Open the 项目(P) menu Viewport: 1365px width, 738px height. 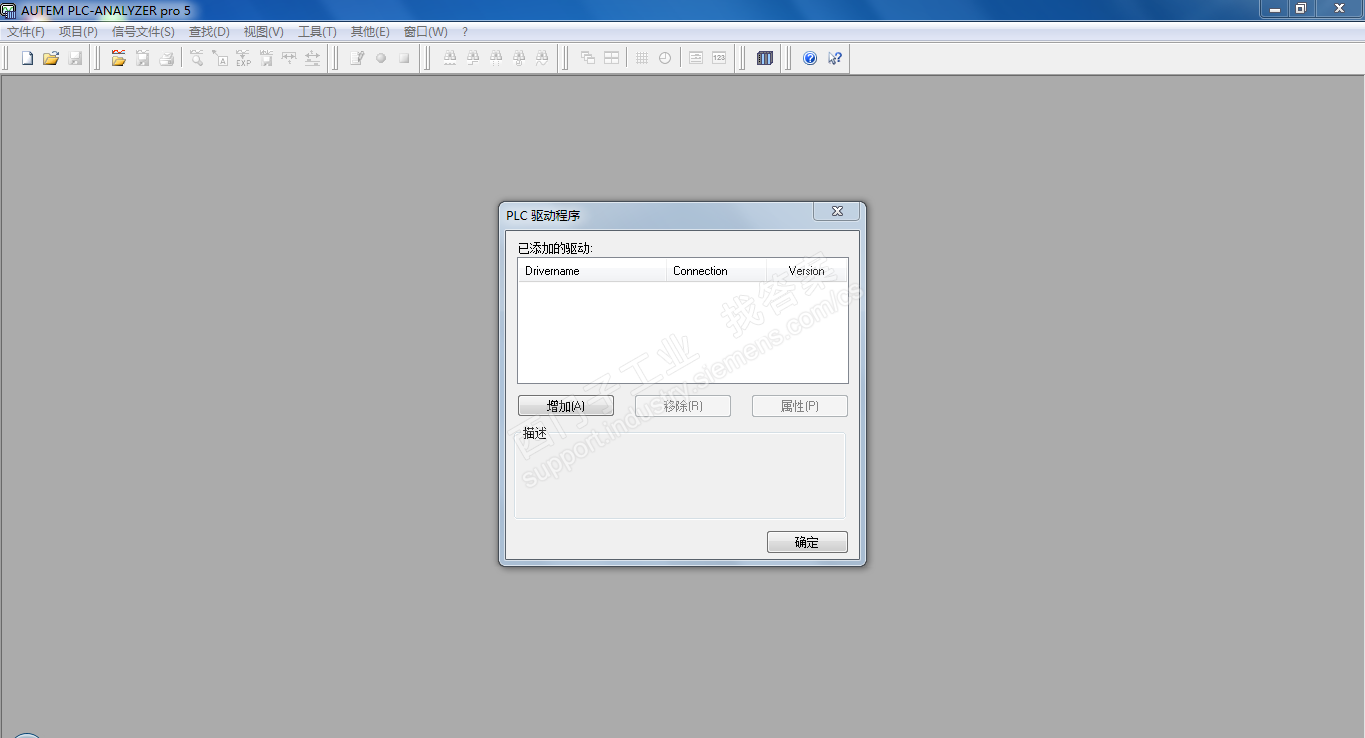coord(78,32)
